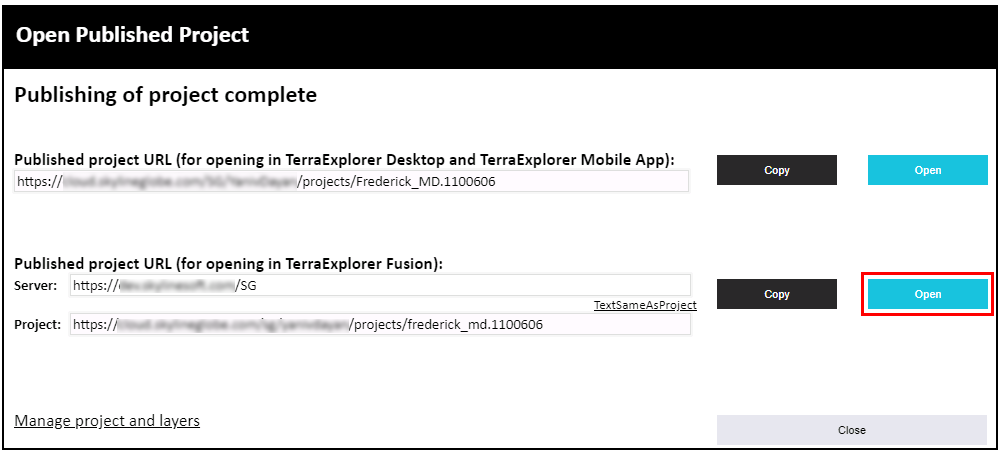The image size is (998, 452).
Task: Click the 'Project:' label
Action: coord(38,325)
